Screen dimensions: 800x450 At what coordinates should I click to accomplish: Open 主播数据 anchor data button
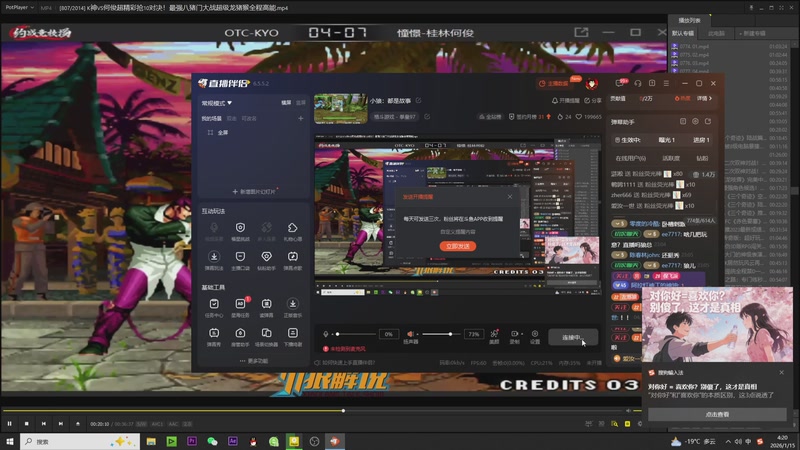click(554, 83)
